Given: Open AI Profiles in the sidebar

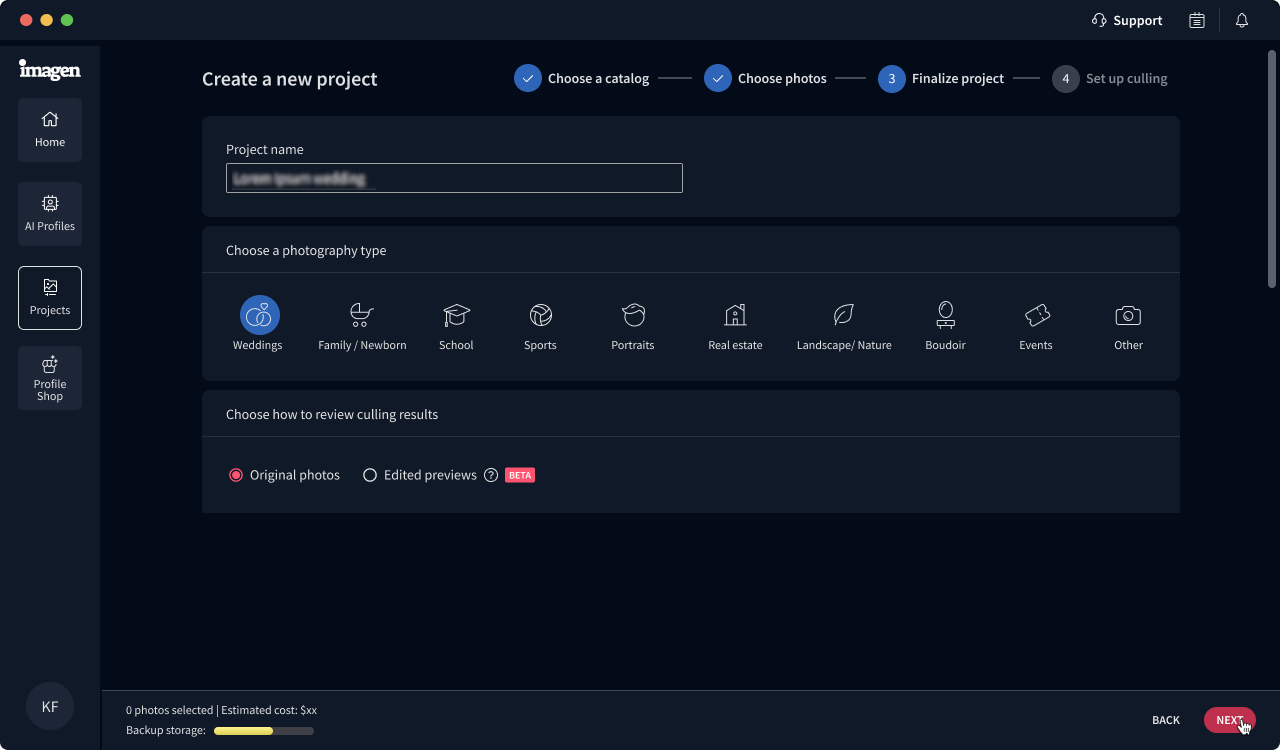Looking at the screenshot, I should coord(50,214).
